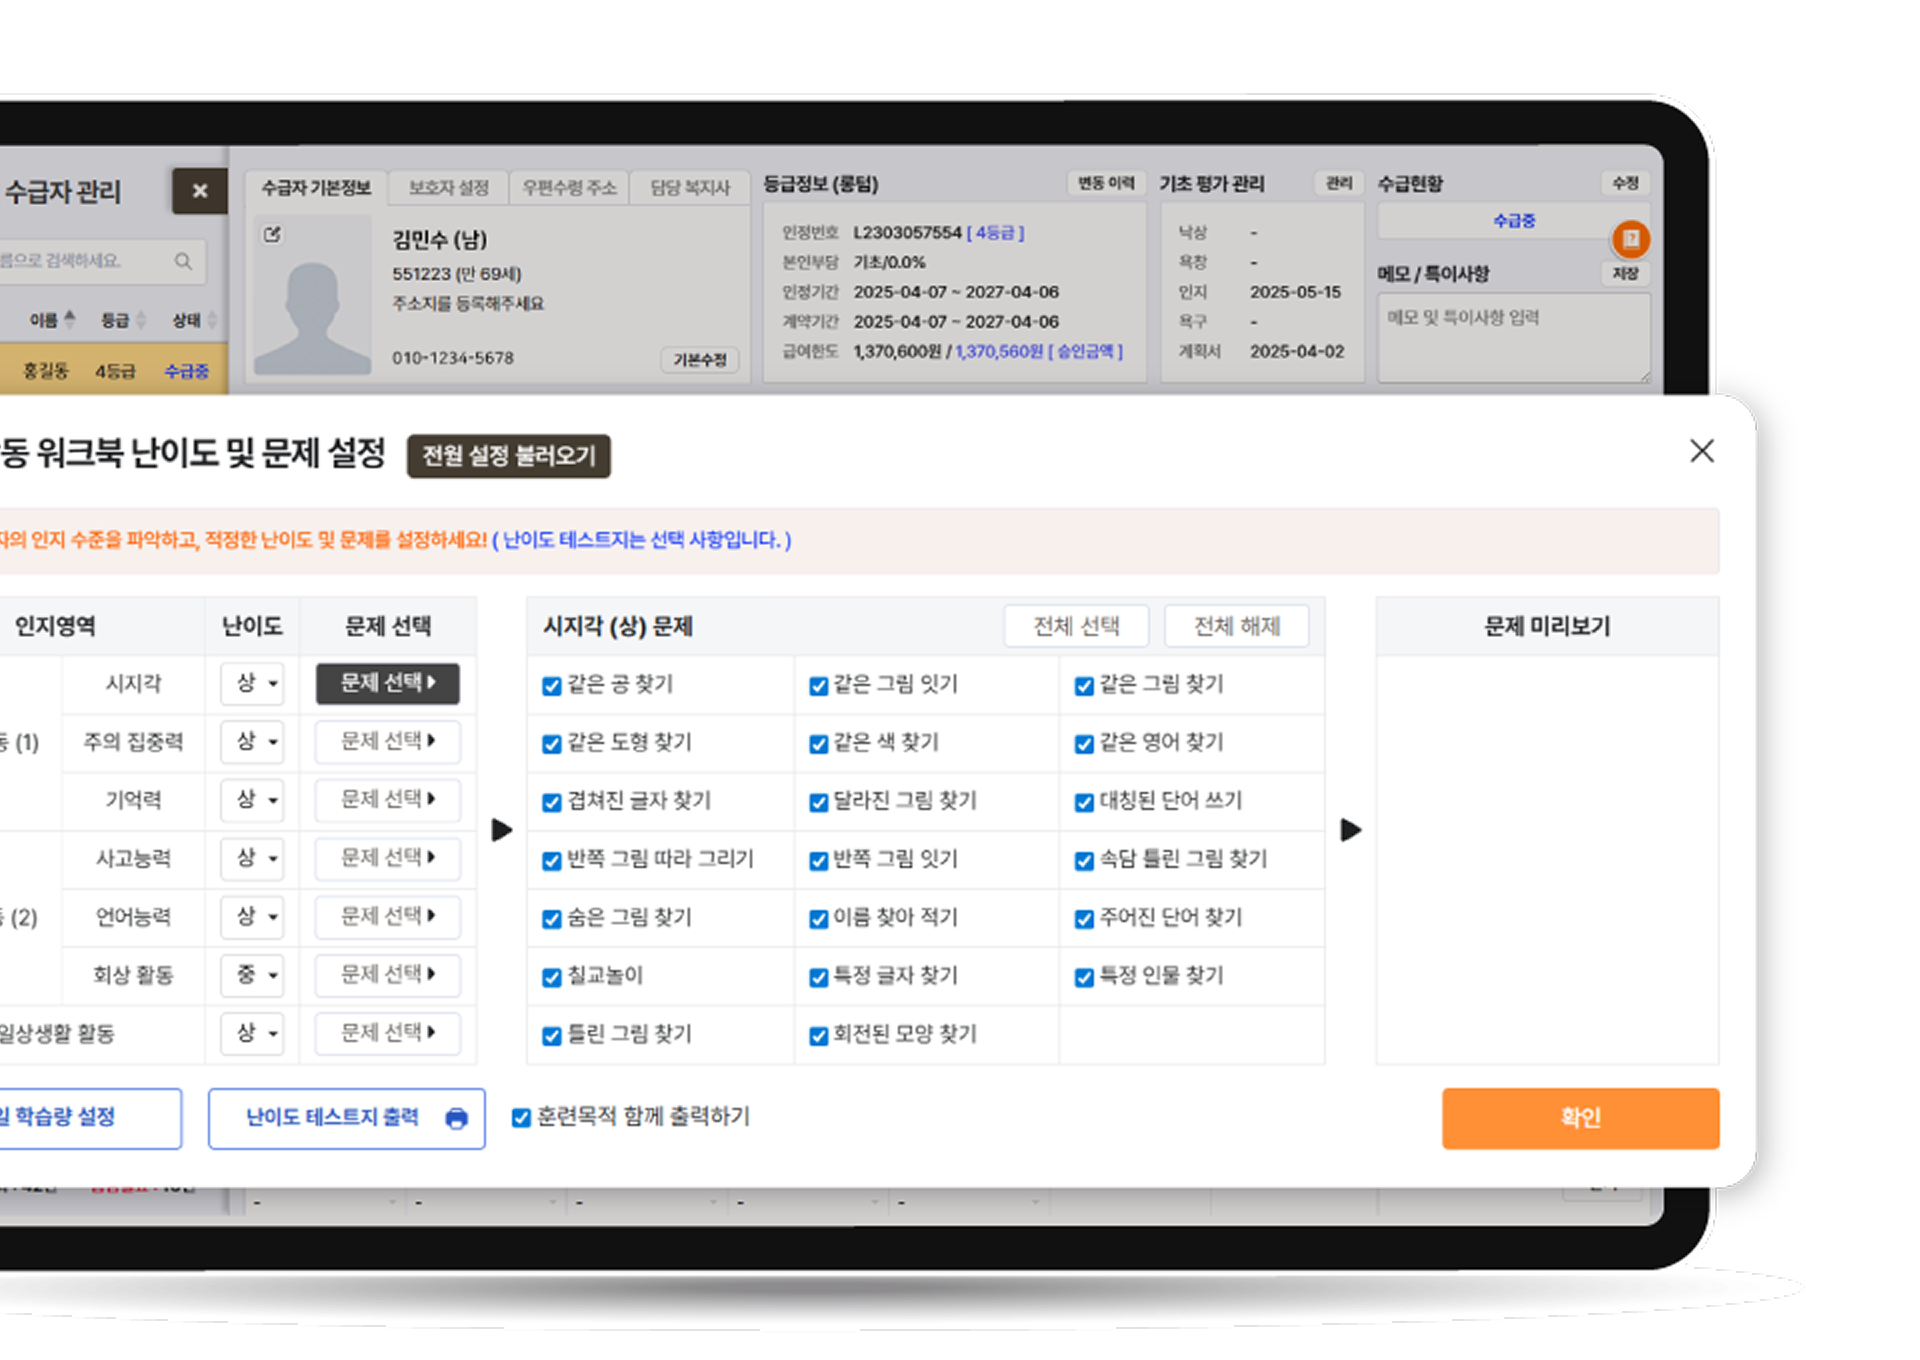Uncheck the 같은 공 찾기 checkbox

(x=551, y=686)
